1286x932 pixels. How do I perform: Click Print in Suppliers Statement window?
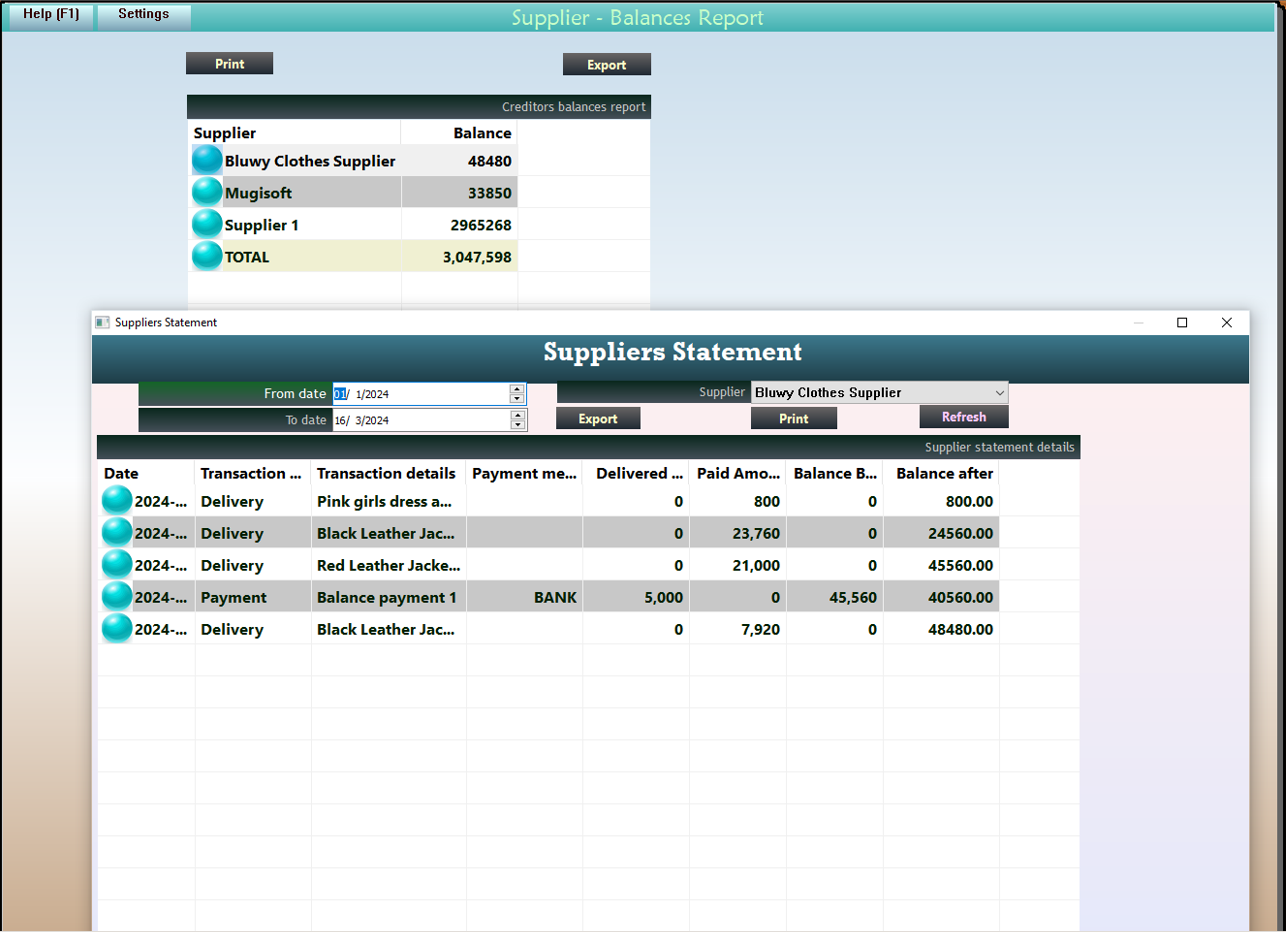point(793,418)
